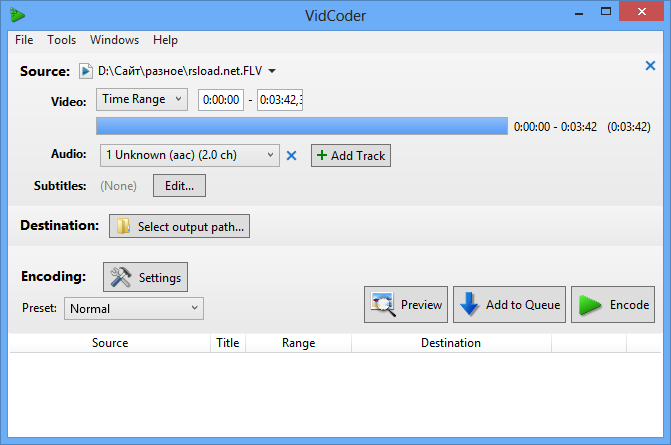Open the Help menu

(165, 40)
